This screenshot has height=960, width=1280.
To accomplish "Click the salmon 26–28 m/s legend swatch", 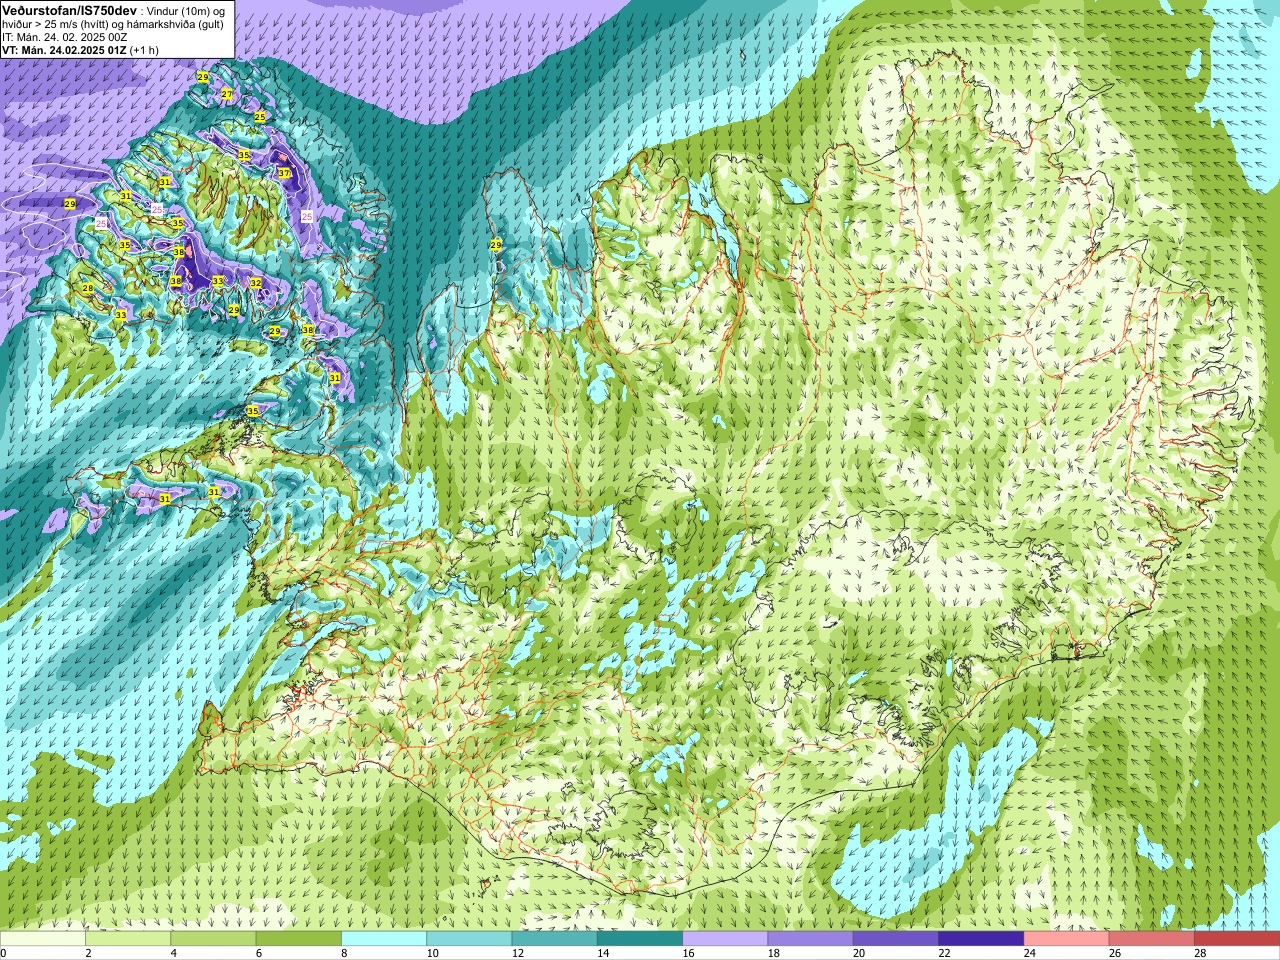I will point(1152,939).
